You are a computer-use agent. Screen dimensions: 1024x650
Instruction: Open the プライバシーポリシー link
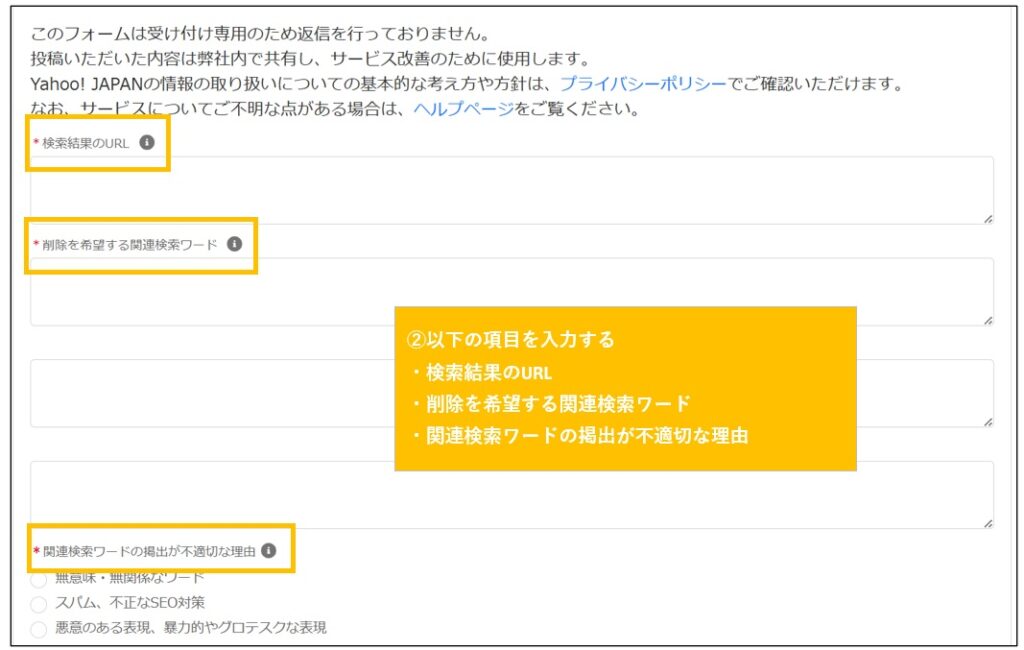tap(643, 84)
